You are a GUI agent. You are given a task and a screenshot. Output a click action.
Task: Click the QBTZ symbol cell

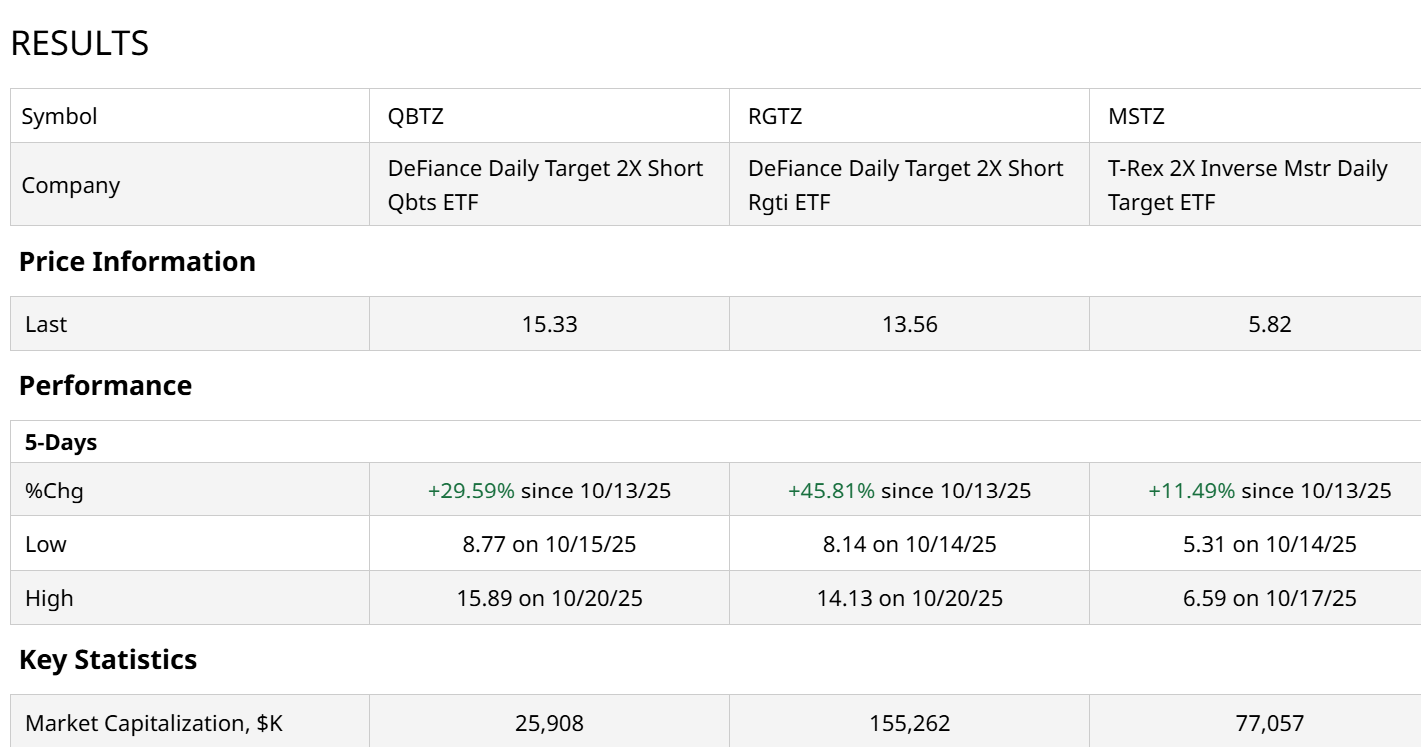coord(416,116)
